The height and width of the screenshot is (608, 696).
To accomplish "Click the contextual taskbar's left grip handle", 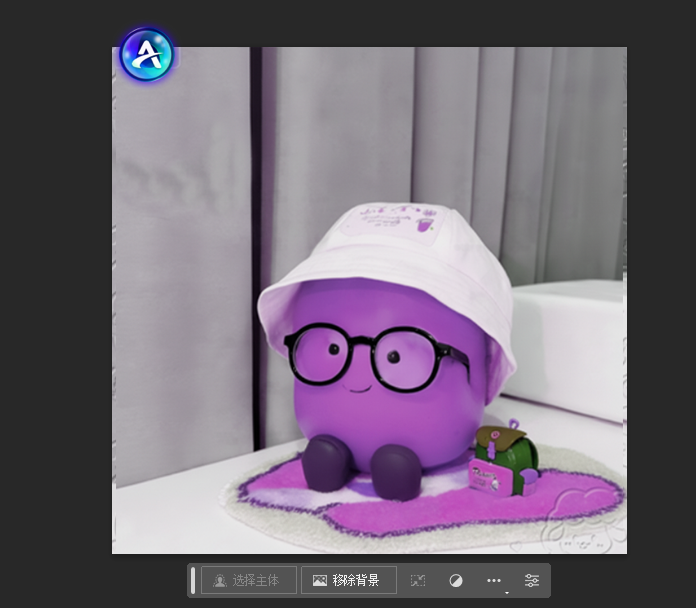I will (x=193, y=580).
